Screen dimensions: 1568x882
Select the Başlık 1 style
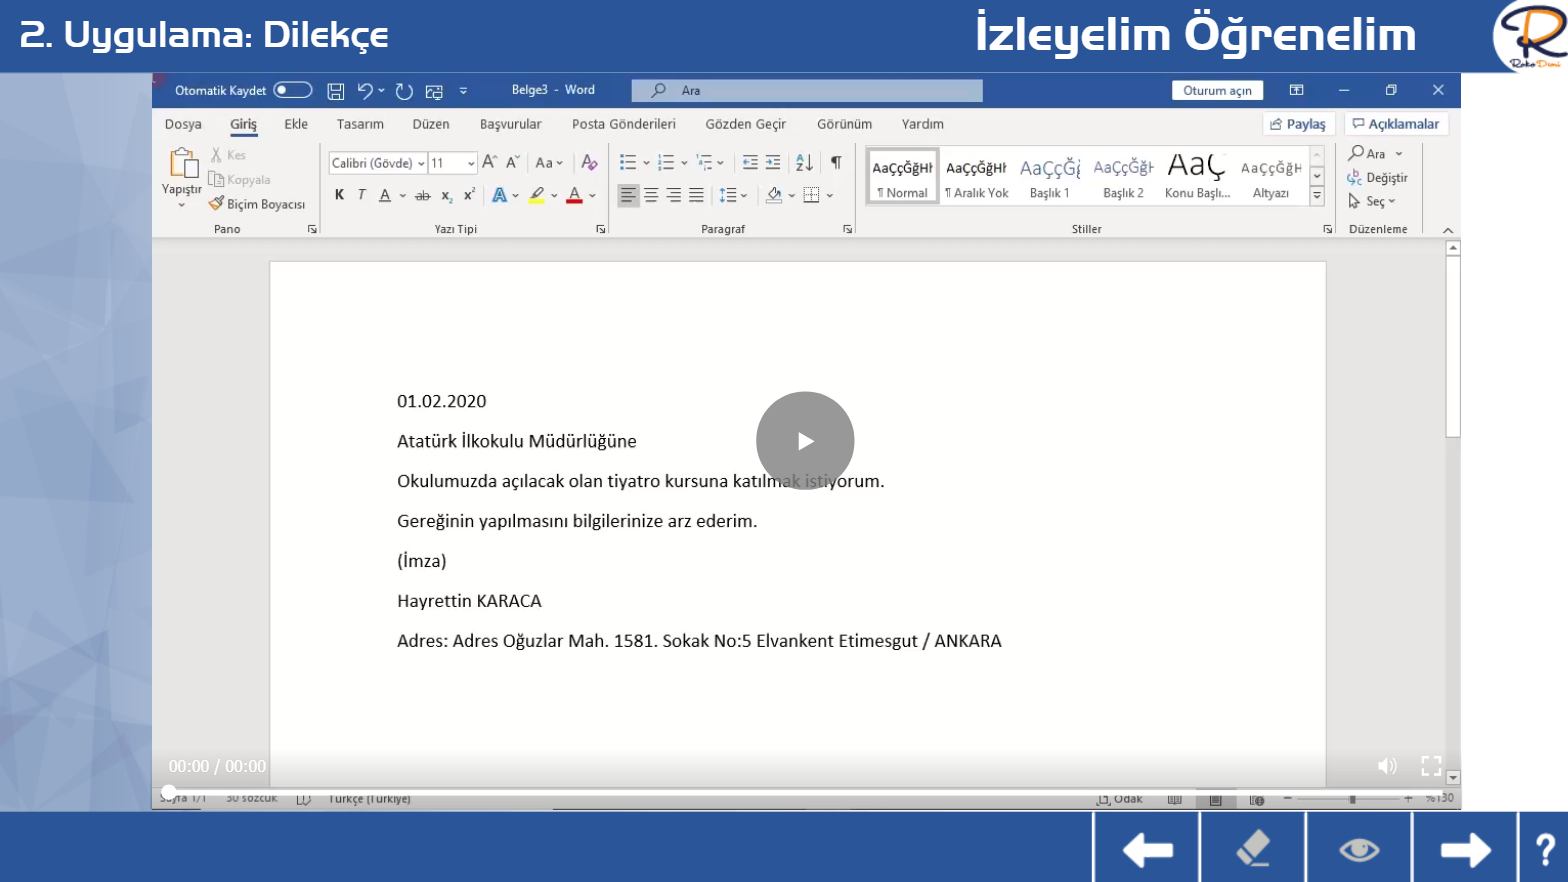tap(1050, 176)
